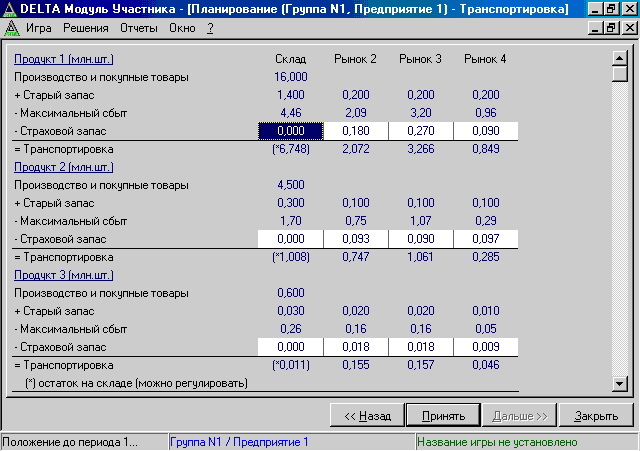Click the << Назад button
This screenshot has height=451, width=640.
[x=367, y=416]
